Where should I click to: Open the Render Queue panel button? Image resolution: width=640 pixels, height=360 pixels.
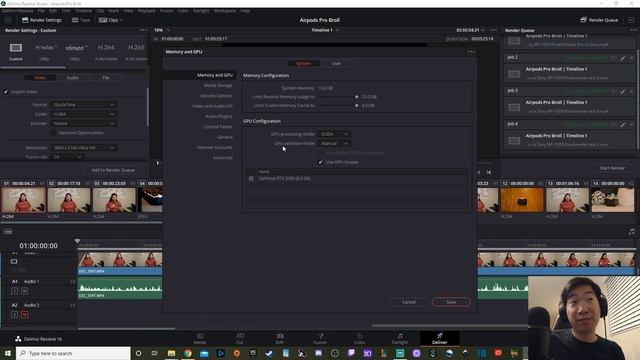(x=599, y=20)
